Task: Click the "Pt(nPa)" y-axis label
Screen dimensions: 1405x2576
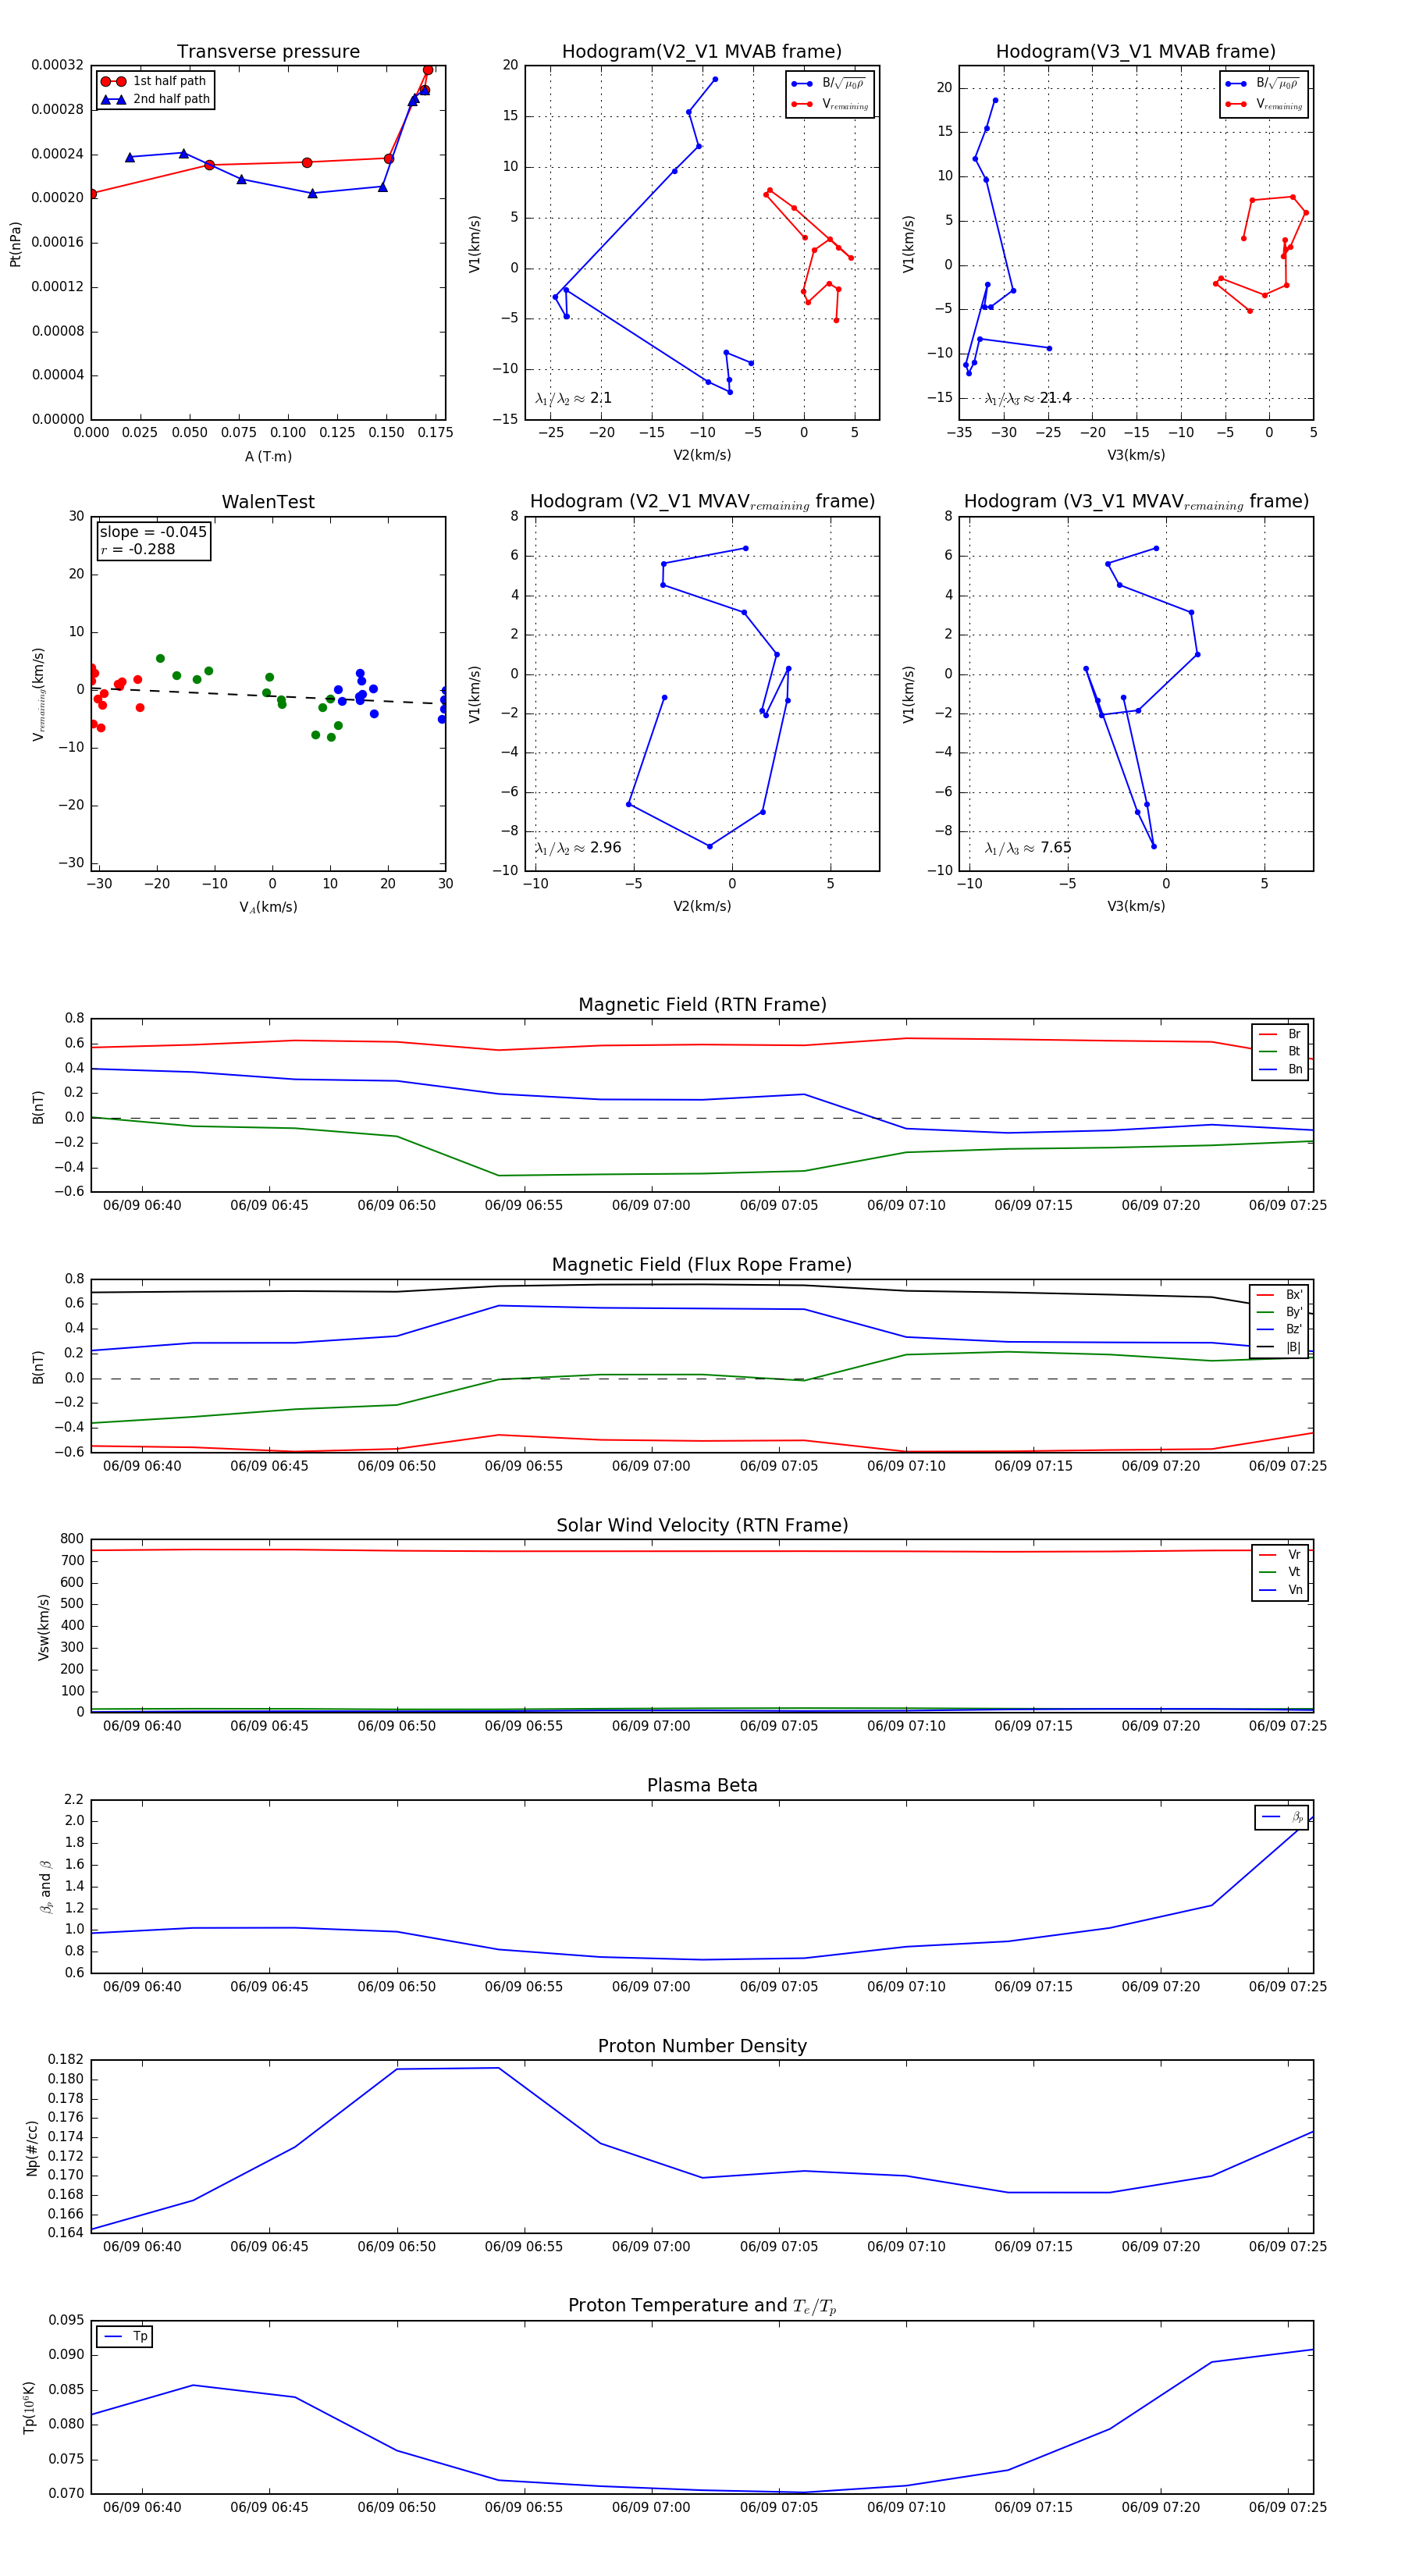Action: tap(15, 244)
